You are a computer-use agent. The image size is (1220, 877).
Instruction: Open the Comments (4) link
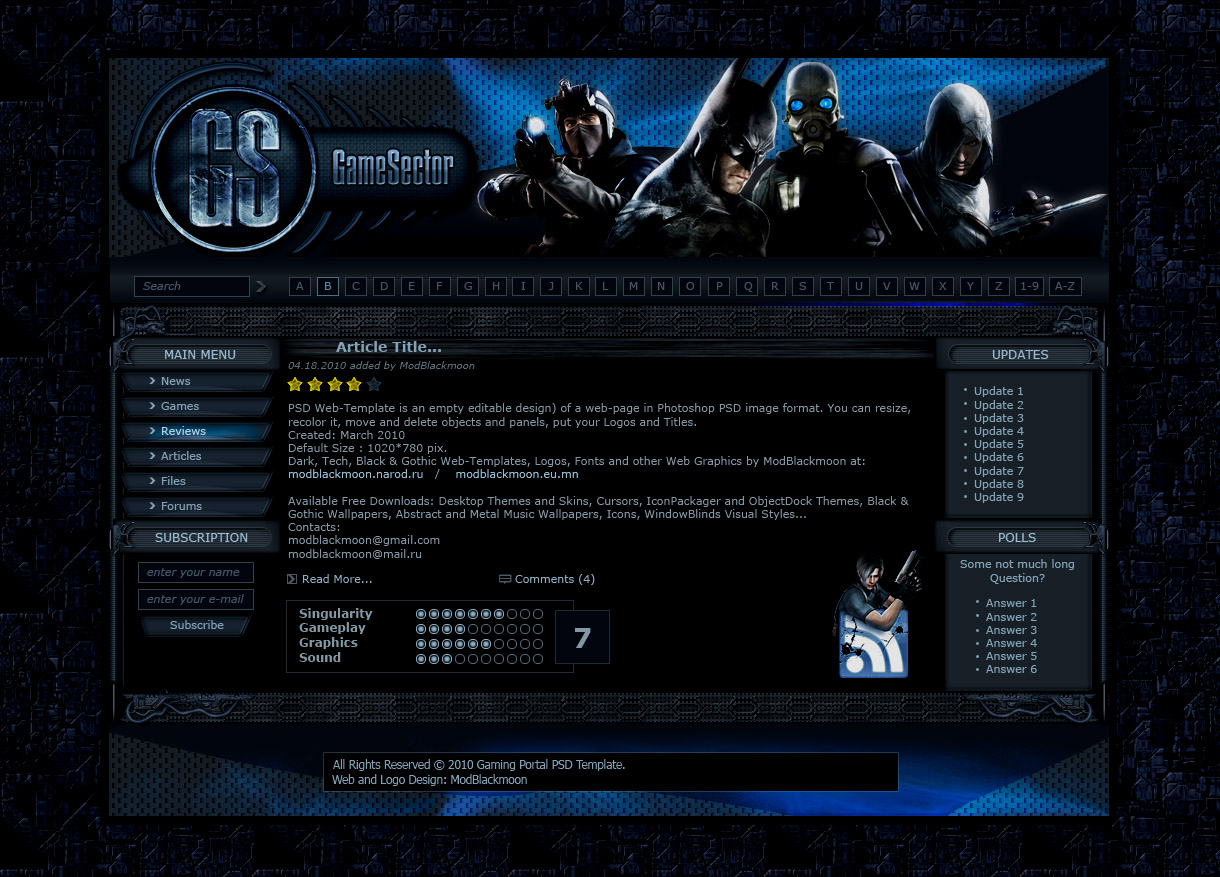click(x=555, y=579)
